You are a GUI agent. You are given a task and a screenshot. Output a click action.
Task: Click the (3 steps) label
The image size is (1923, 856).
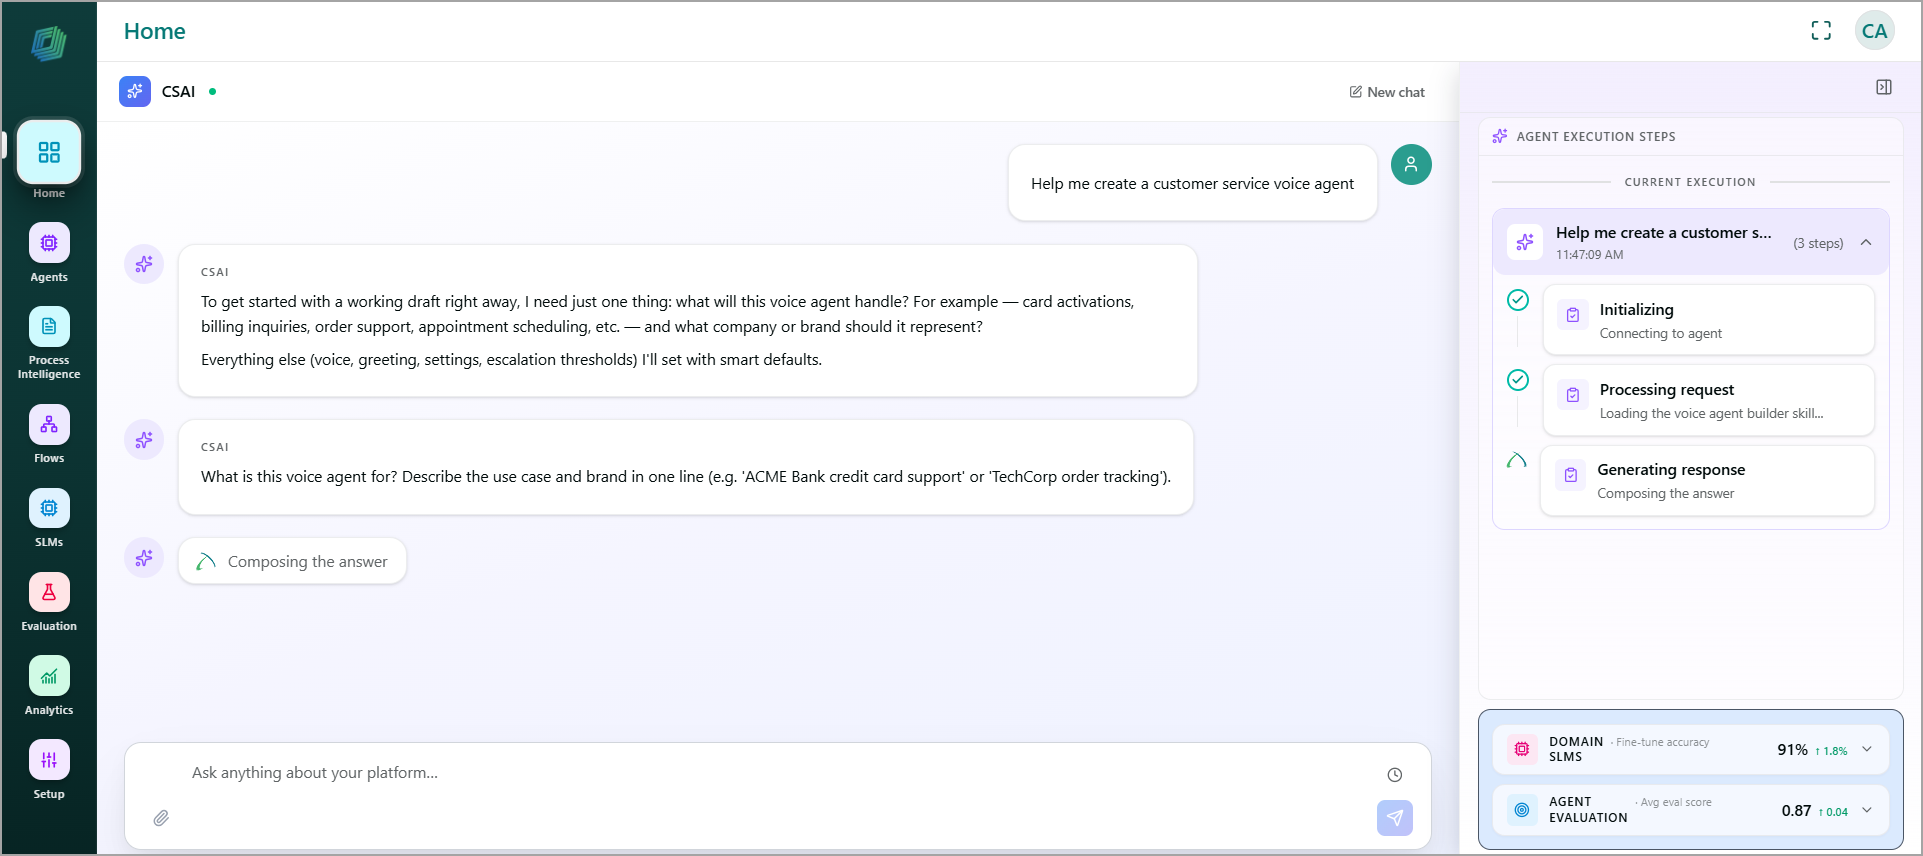[1818, 243]
